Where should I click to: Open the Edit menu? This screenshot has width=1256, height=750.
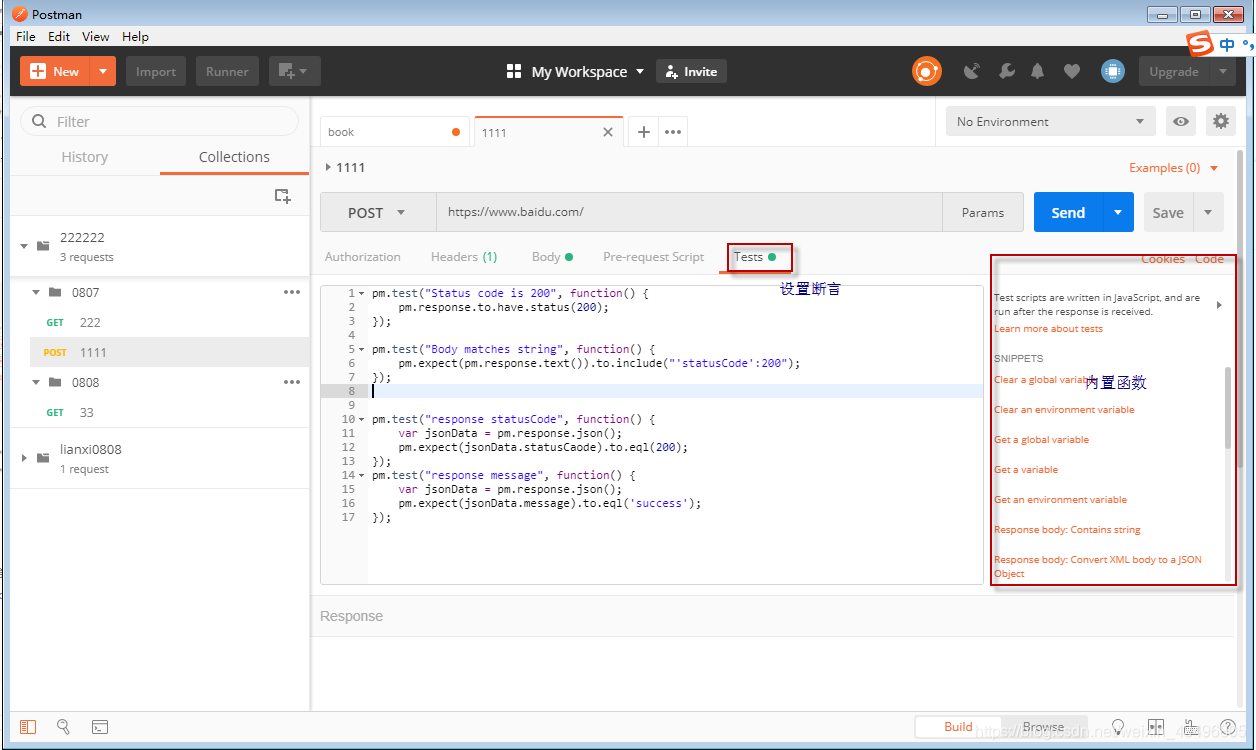tap(59, 36)
